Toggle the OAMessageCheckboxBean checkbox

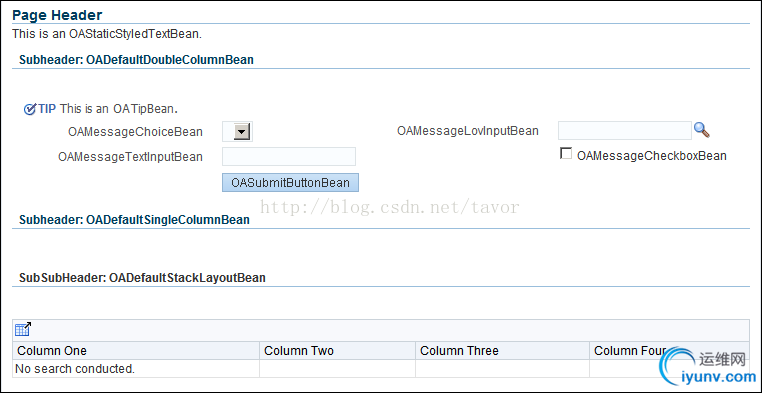point(566,154)
